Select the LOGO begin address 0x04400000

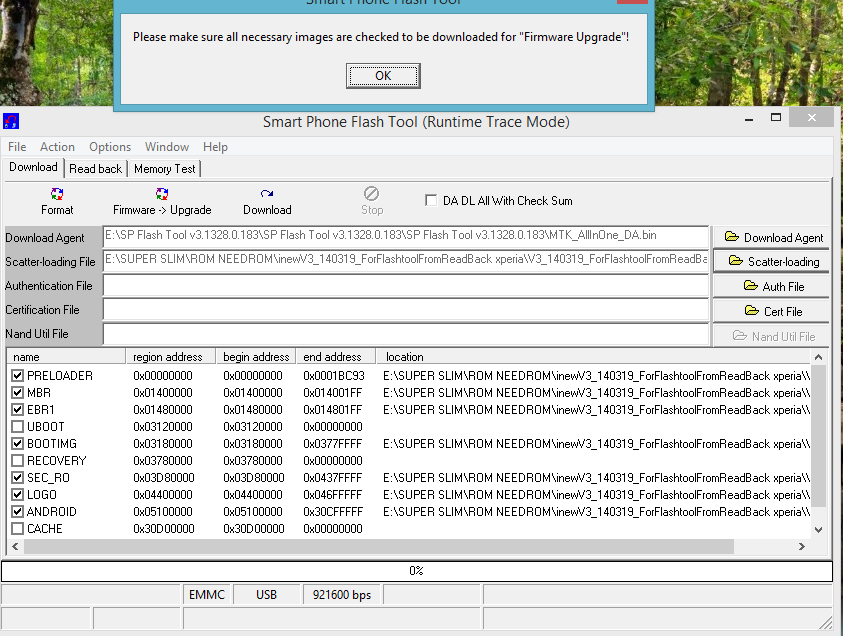pyautogui.click(x=253, y=495)
